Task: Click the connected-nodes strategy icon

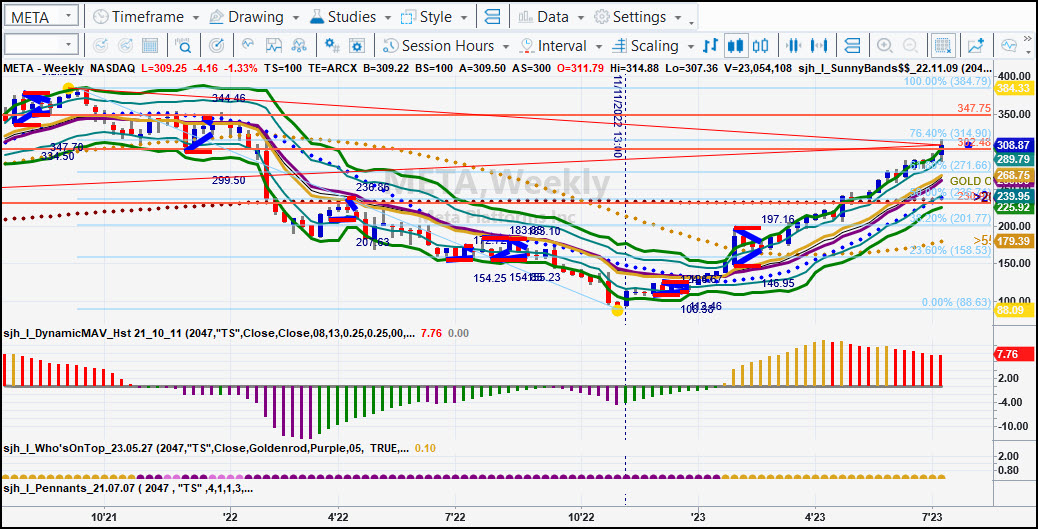Action: click(299, 46)
